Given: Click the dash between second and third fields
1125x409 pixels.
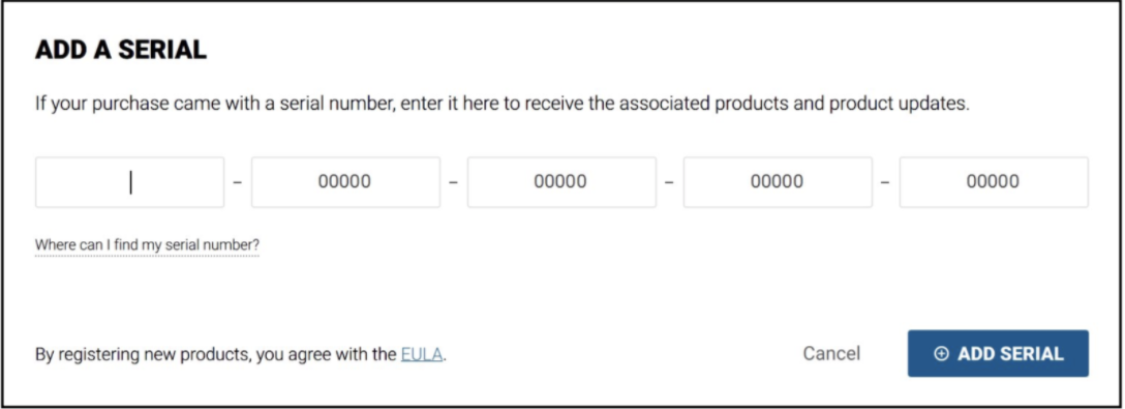Looking at the screenshot, I should pos(453,183).
